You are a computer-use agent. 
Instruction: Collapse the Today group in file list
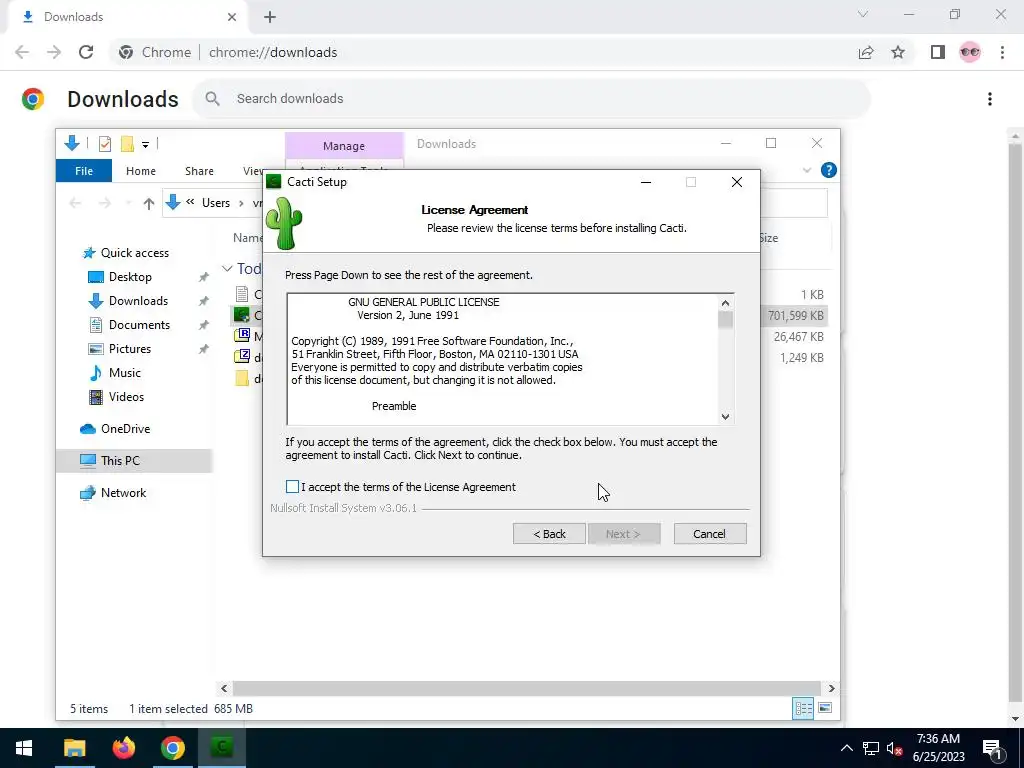pyautogui.click(x=227, y=268)
